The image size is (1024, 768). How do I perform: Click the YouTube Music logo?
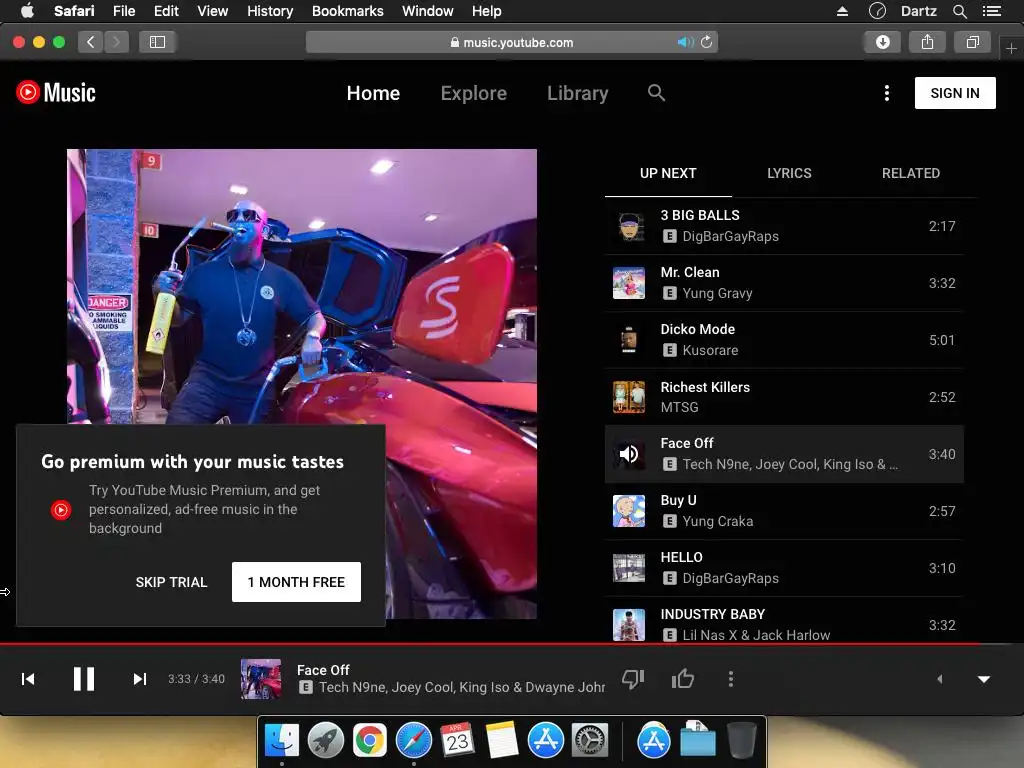(56, 93)
